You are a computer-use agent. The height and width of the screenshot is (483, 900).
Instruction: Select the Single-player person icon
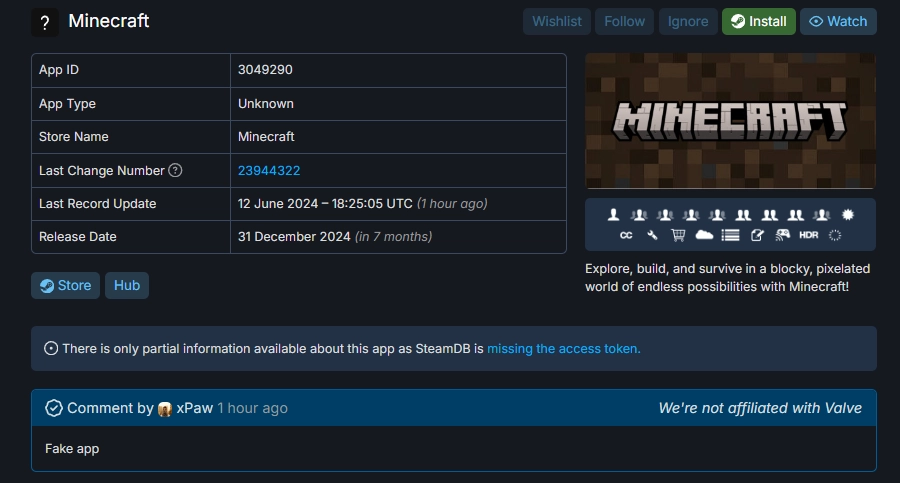coord(614,215)
